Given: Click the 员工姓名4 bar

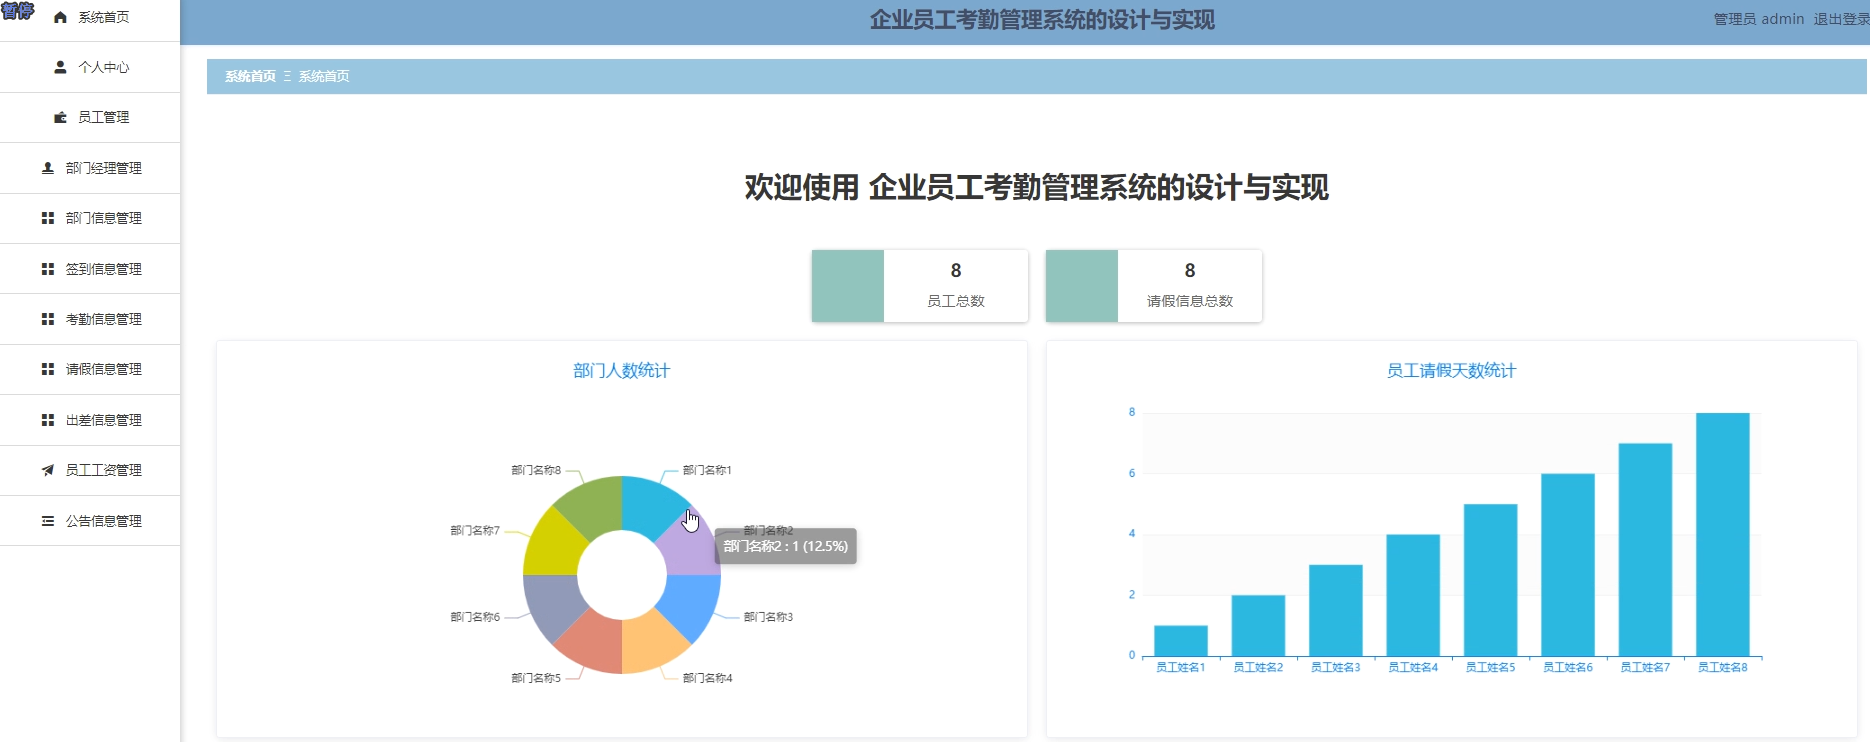Looking at the screenshot, I should pos(1413,595).
